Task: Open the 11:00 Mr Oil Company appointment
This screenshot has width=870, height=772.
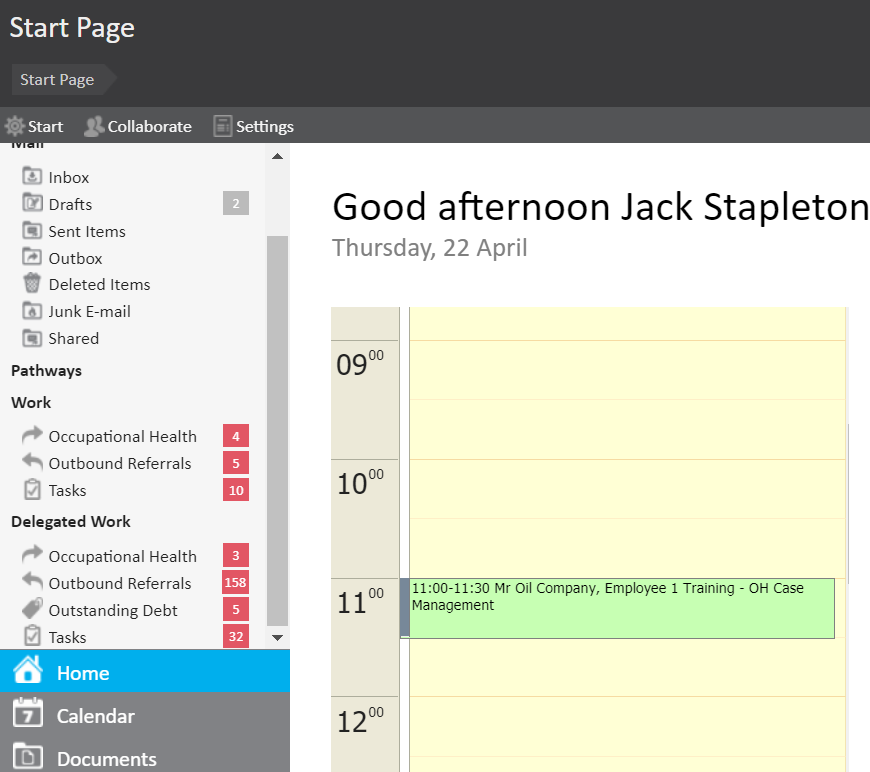Action: pyautogui.click(x=620, y=607)
